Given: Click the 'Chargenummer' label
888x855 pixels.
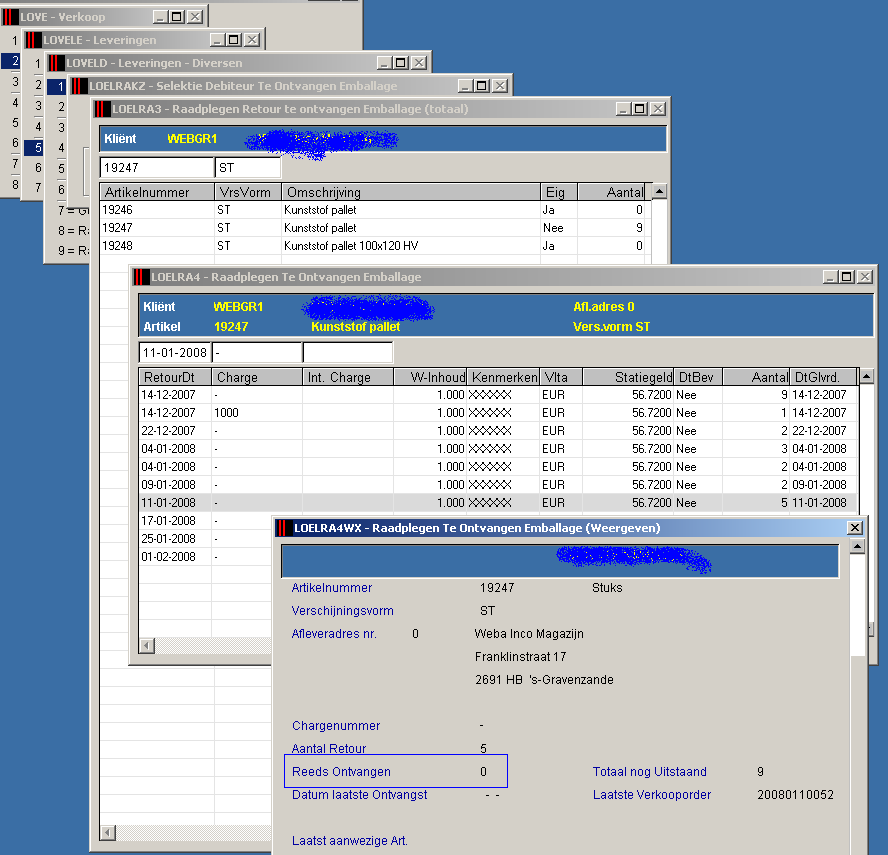Looking at the screenshot, I should [336, 726].
